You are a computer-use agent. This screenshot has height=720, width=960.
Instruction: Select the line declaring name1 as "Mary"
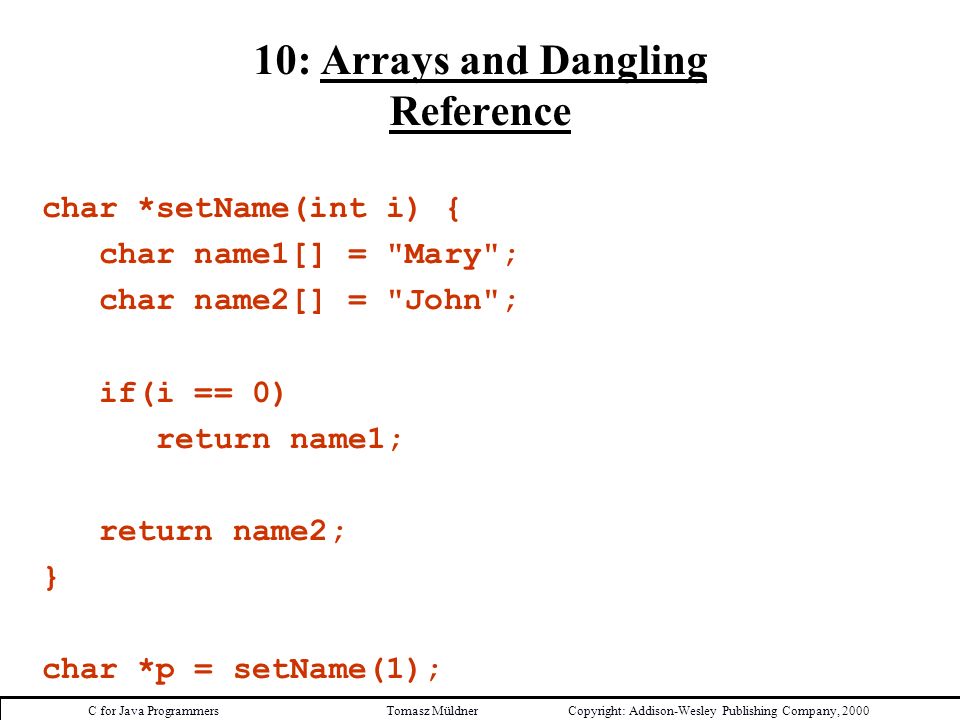coord(309,255)
